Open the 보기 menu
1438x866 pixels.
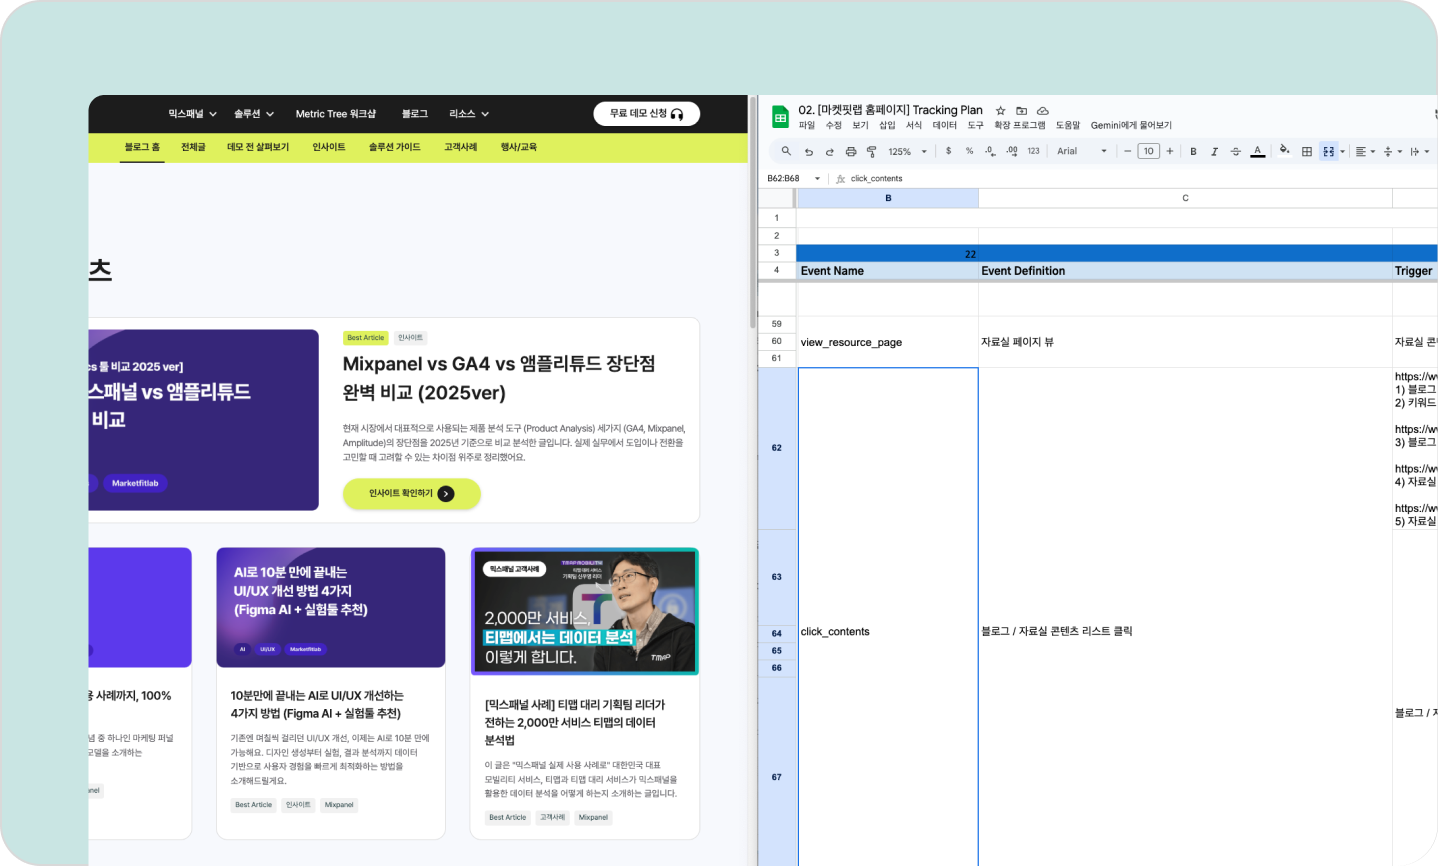[860, 126]
